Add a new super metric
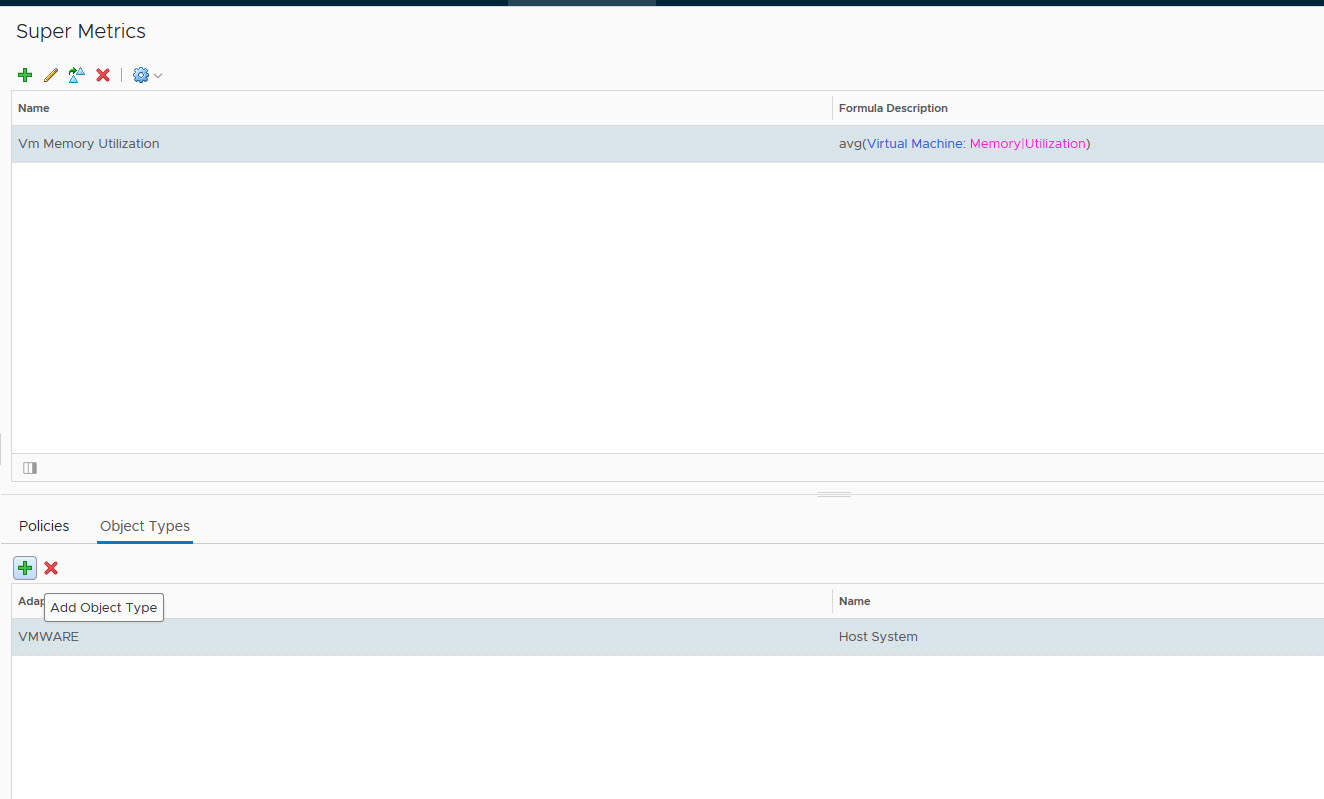1324x799 pixels. tap(25, 75)
